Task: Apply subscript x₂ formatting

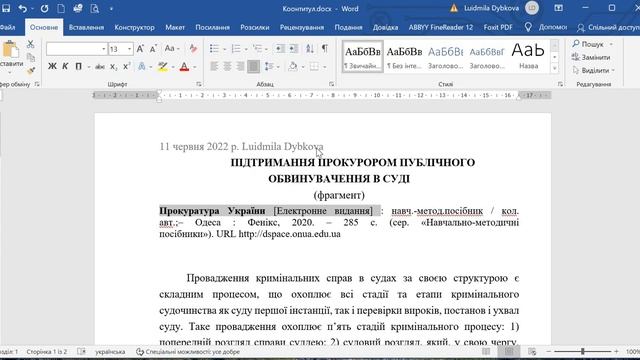Action: pyautogui.click(x=114, y=67)
